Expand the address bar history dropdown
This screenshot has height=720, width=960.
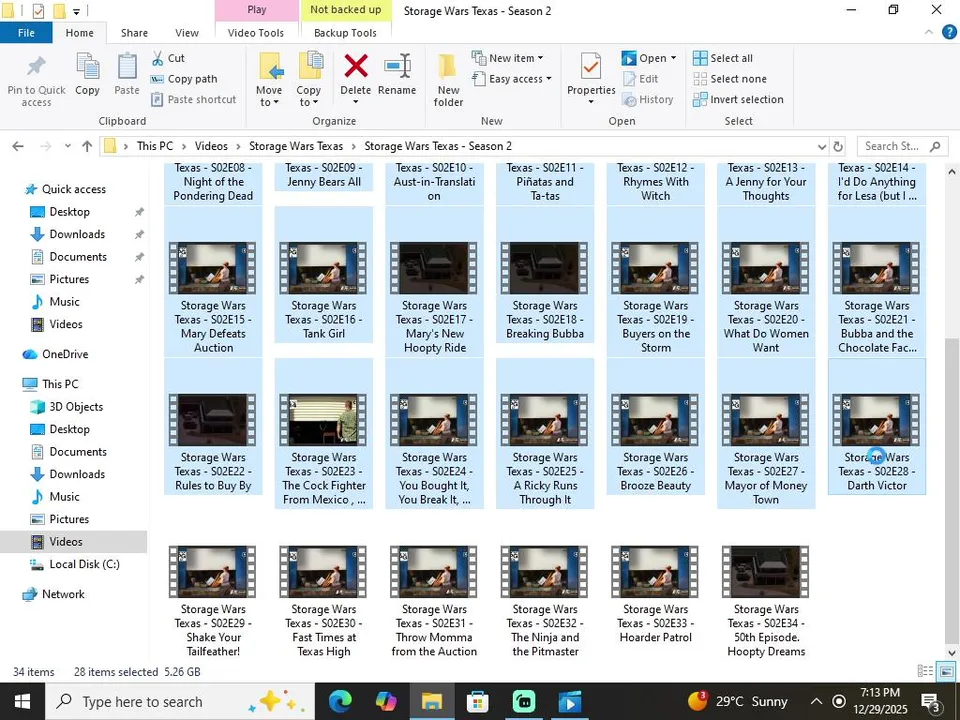tap(822, 146)
